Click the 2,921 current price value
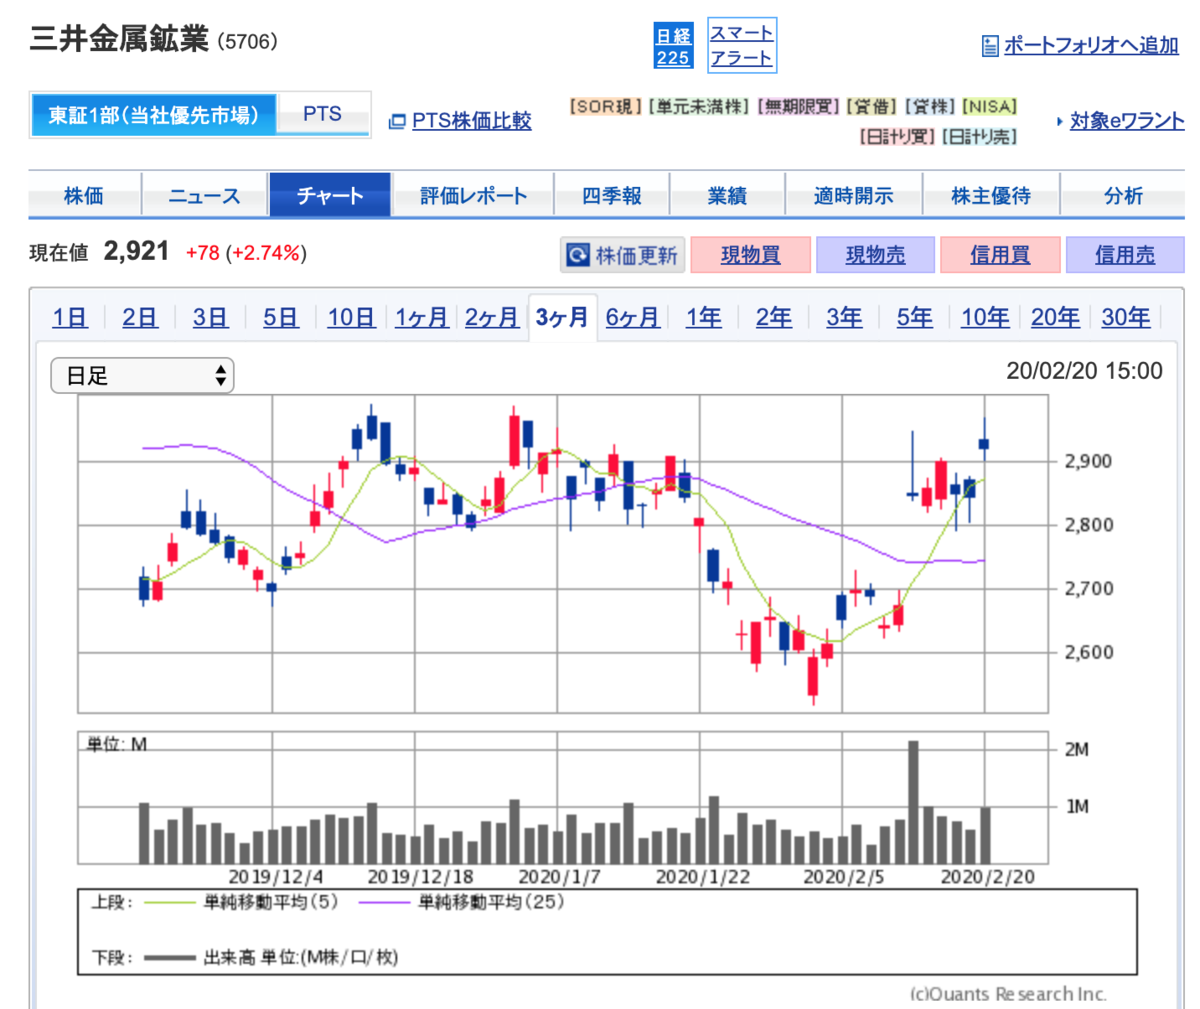This screenshot has width=1200, height=1009. pos(136,251)
